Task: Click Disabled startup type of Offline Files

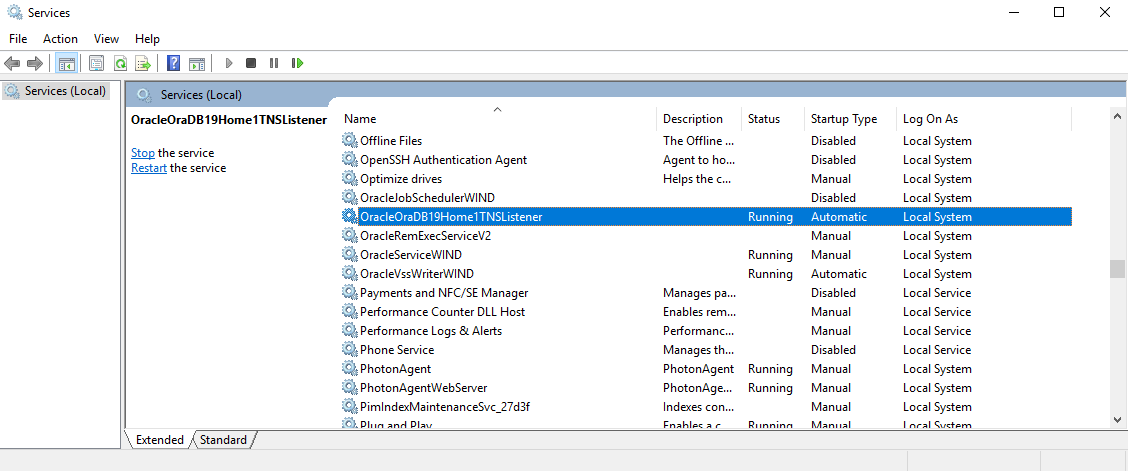Action: click(x=833, y=140)
